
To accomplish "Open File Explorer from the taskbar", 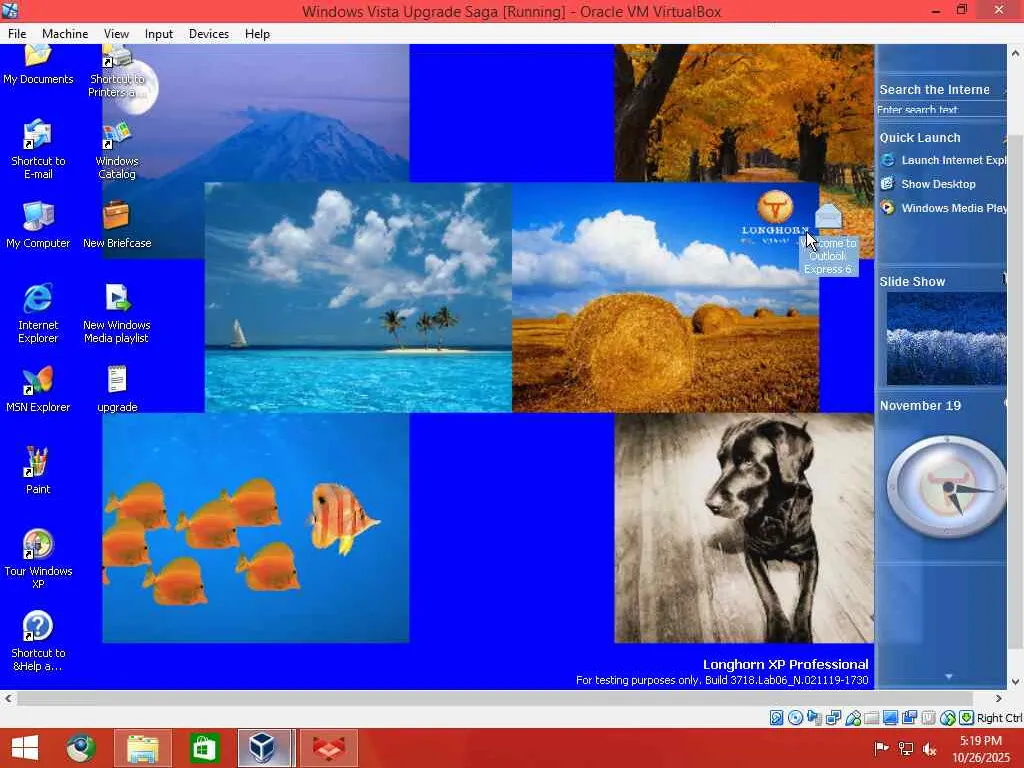I will coord(142,748).
